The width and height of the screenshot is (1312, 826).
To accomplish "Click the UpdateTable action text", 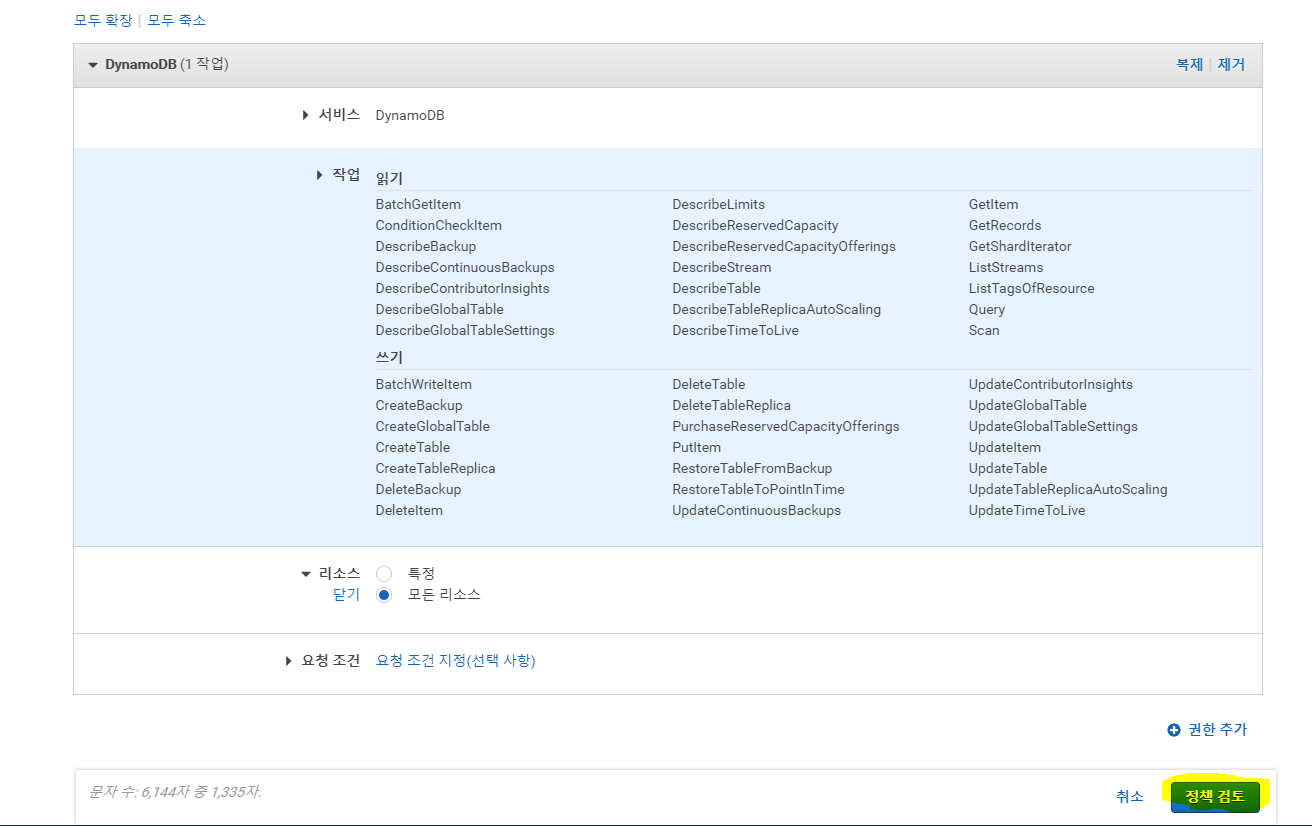I will [x=1008, y=468].
